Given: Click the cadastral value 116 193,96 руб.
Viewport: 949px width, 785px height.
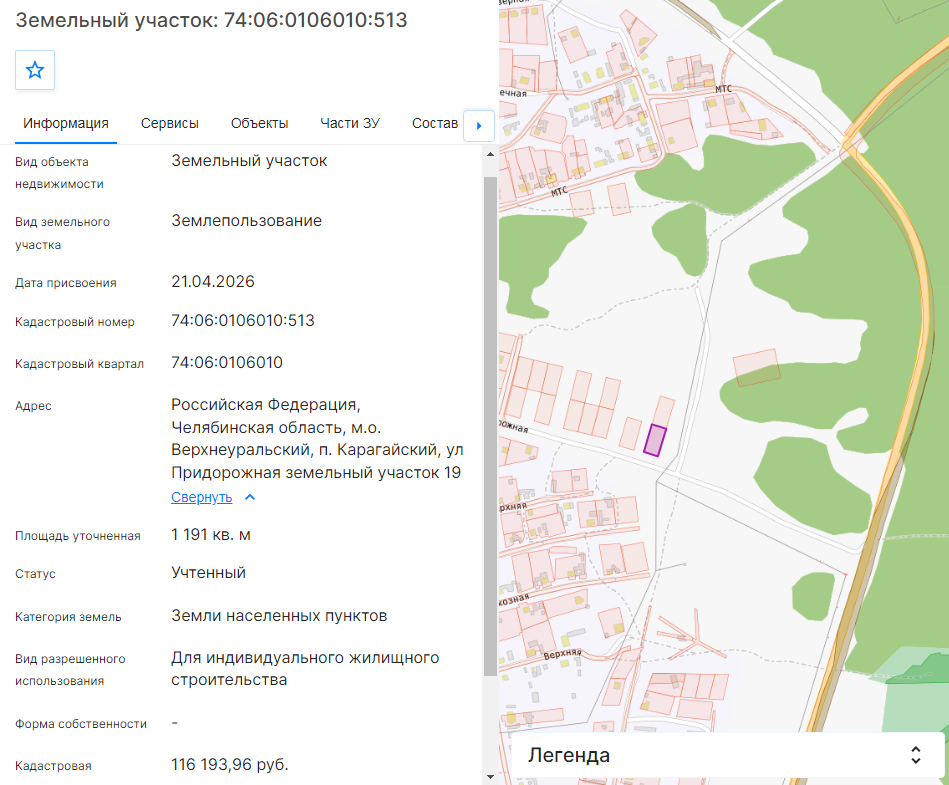Looking at the screenshot, I should pos(230,765).
